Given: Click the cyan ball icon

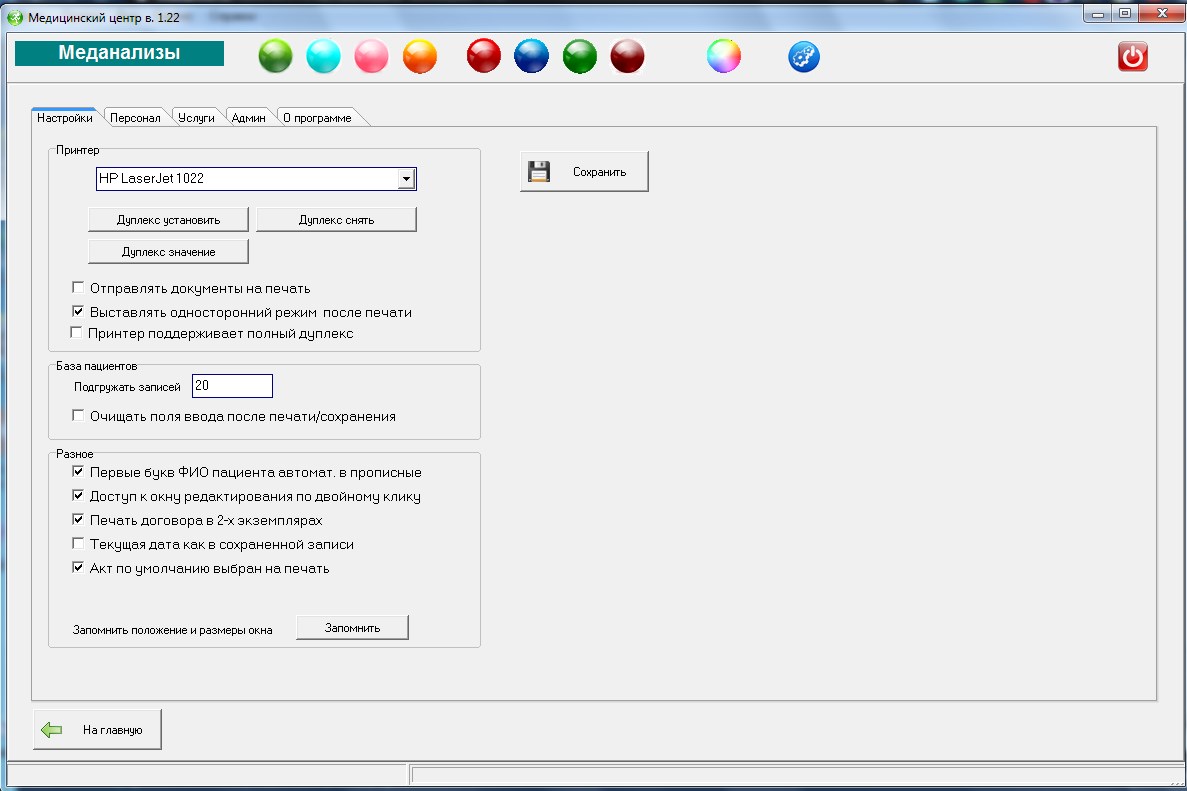Looking at the screenshot, I should coord(323,57).
